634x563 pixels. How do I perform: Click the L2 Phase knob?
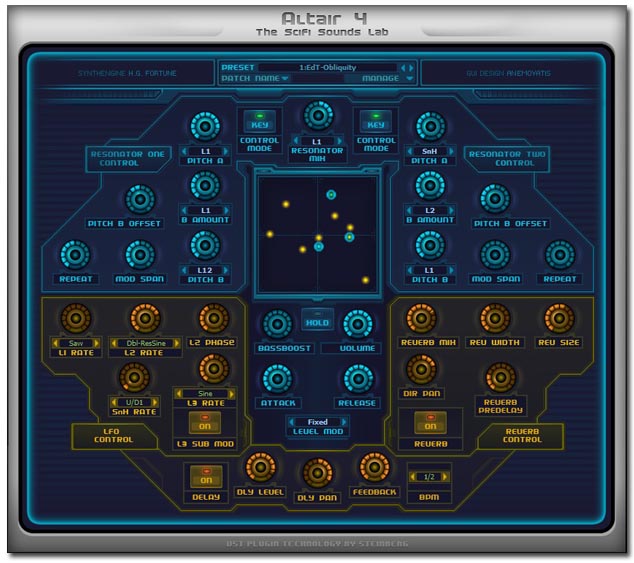(214, 318)
